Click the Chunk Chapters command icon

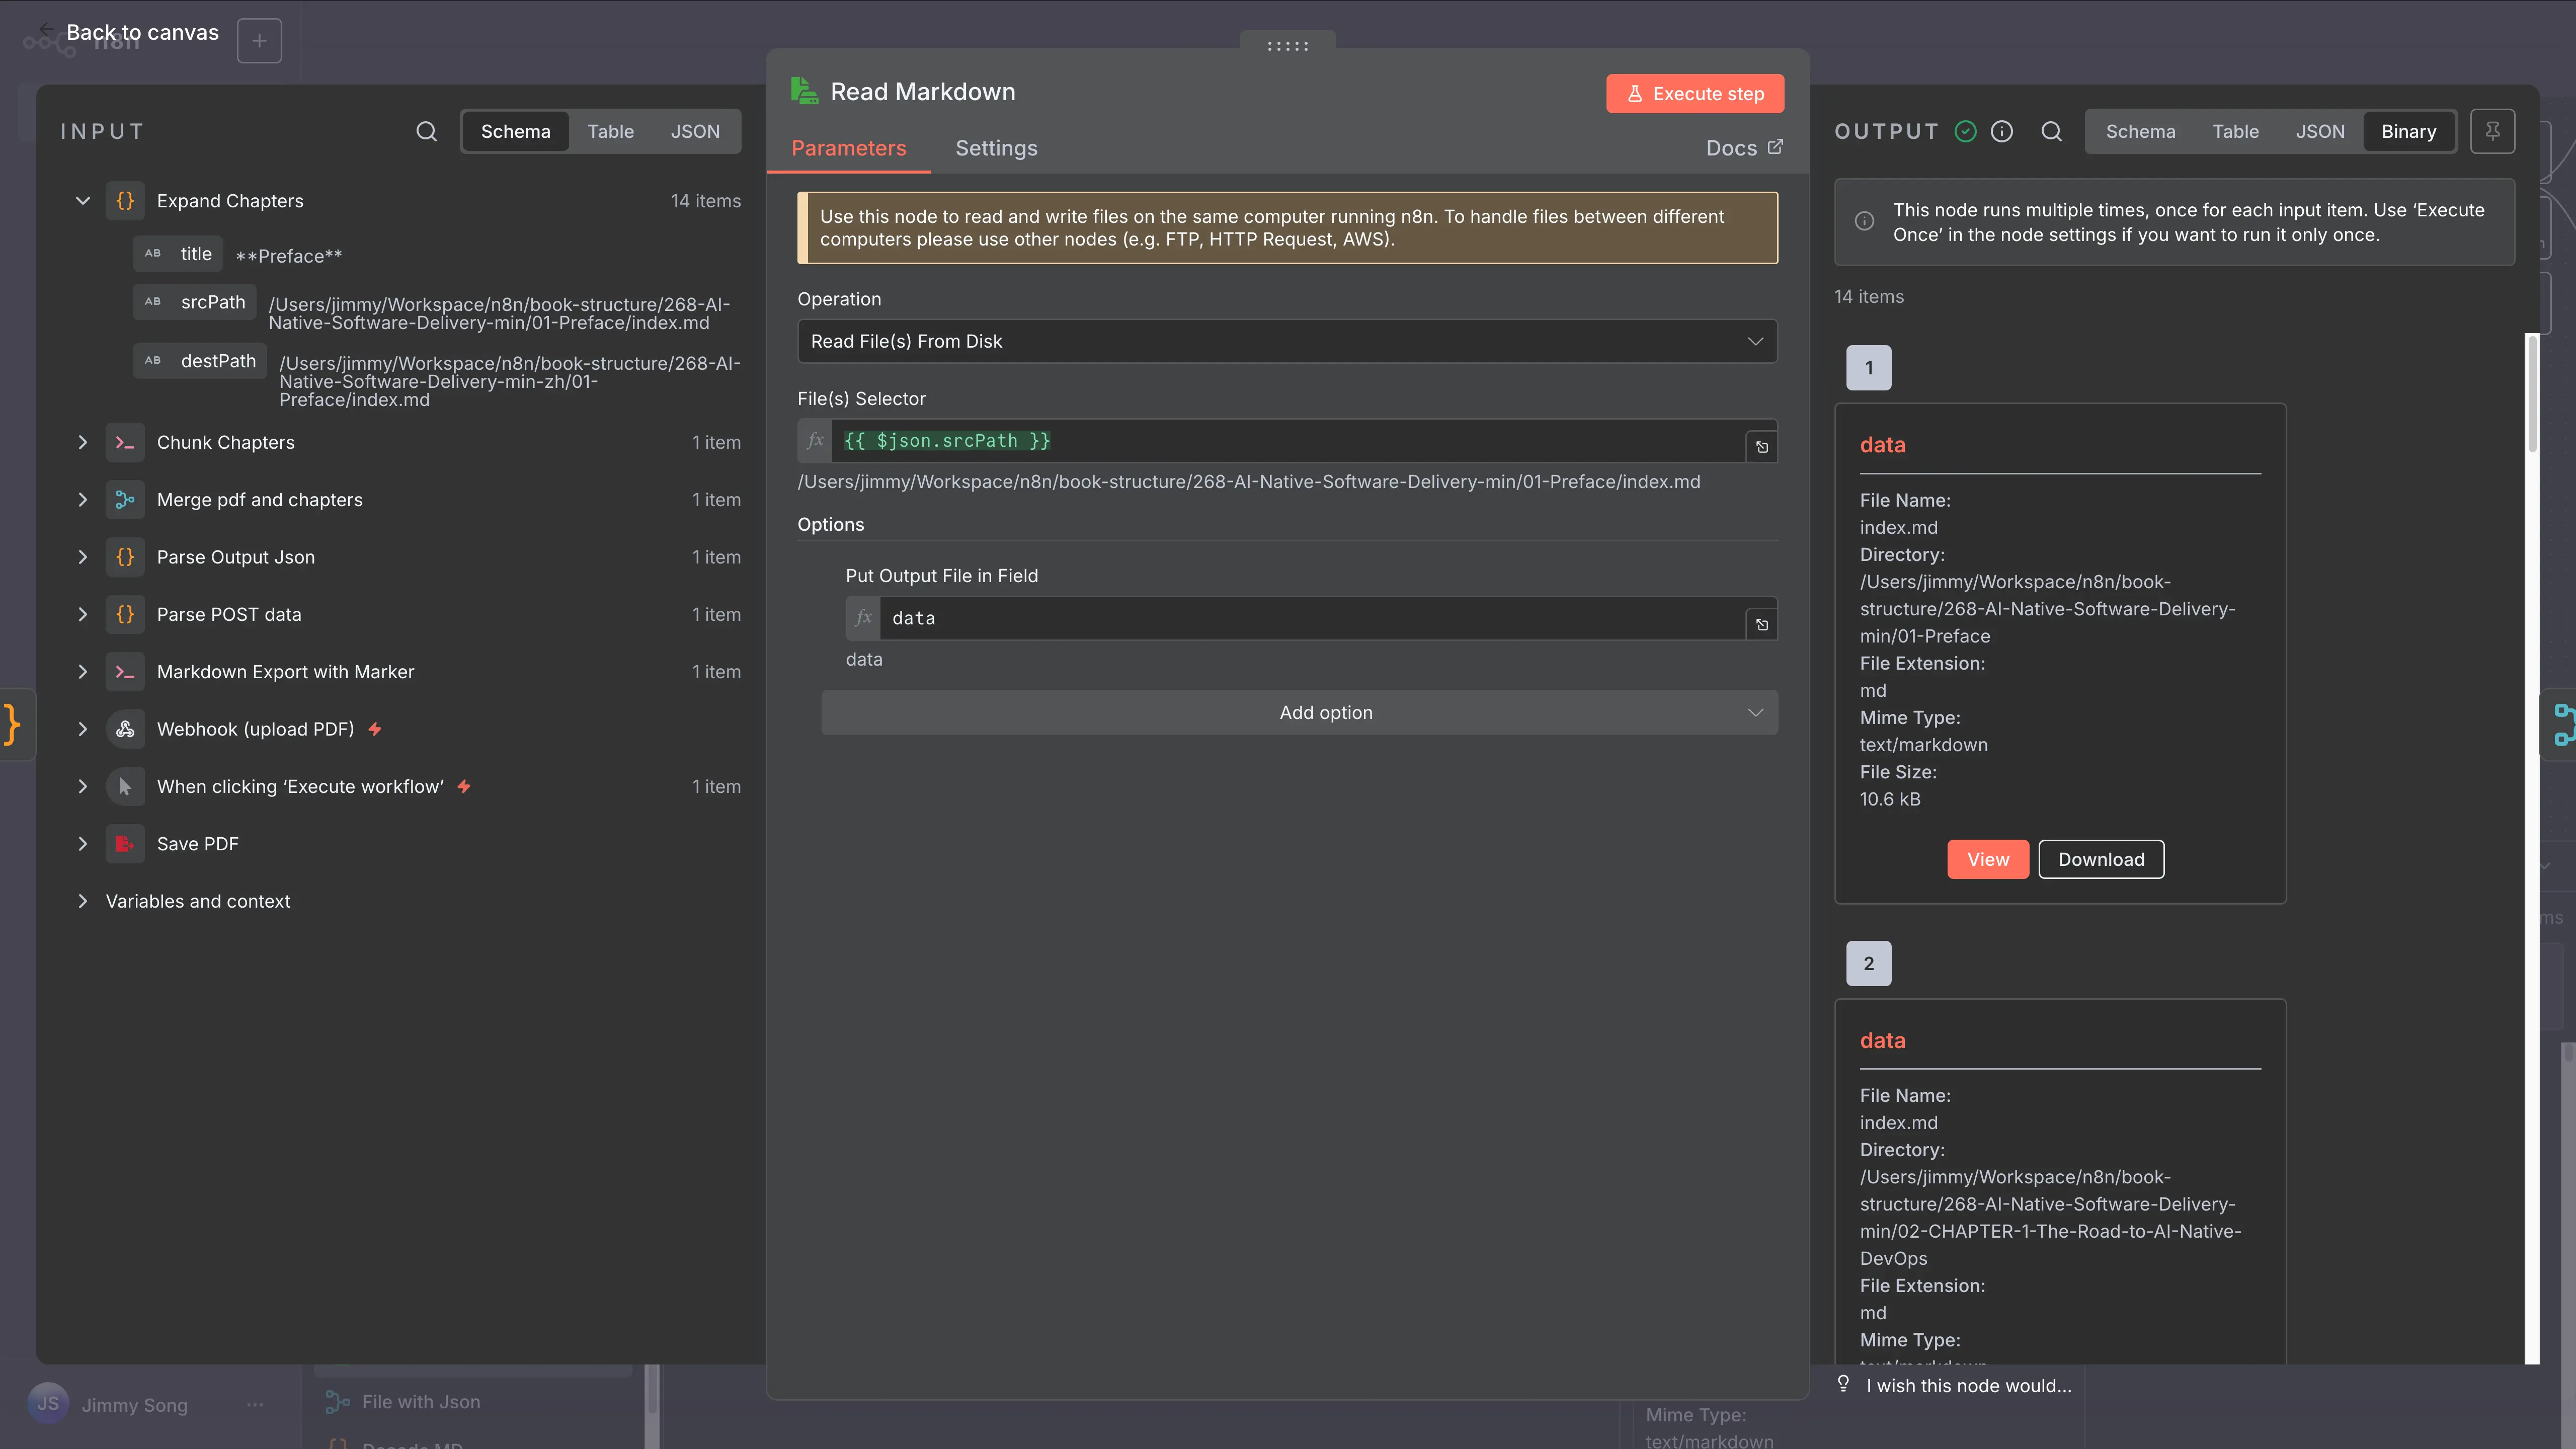(x=125, y=442)
